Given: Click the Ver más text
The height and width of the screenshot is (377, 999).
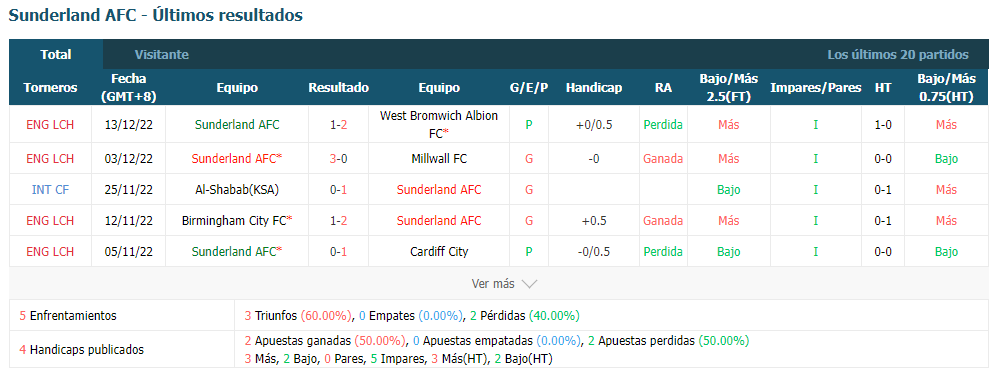Looking at the screenshot, I should coord(492,284).
